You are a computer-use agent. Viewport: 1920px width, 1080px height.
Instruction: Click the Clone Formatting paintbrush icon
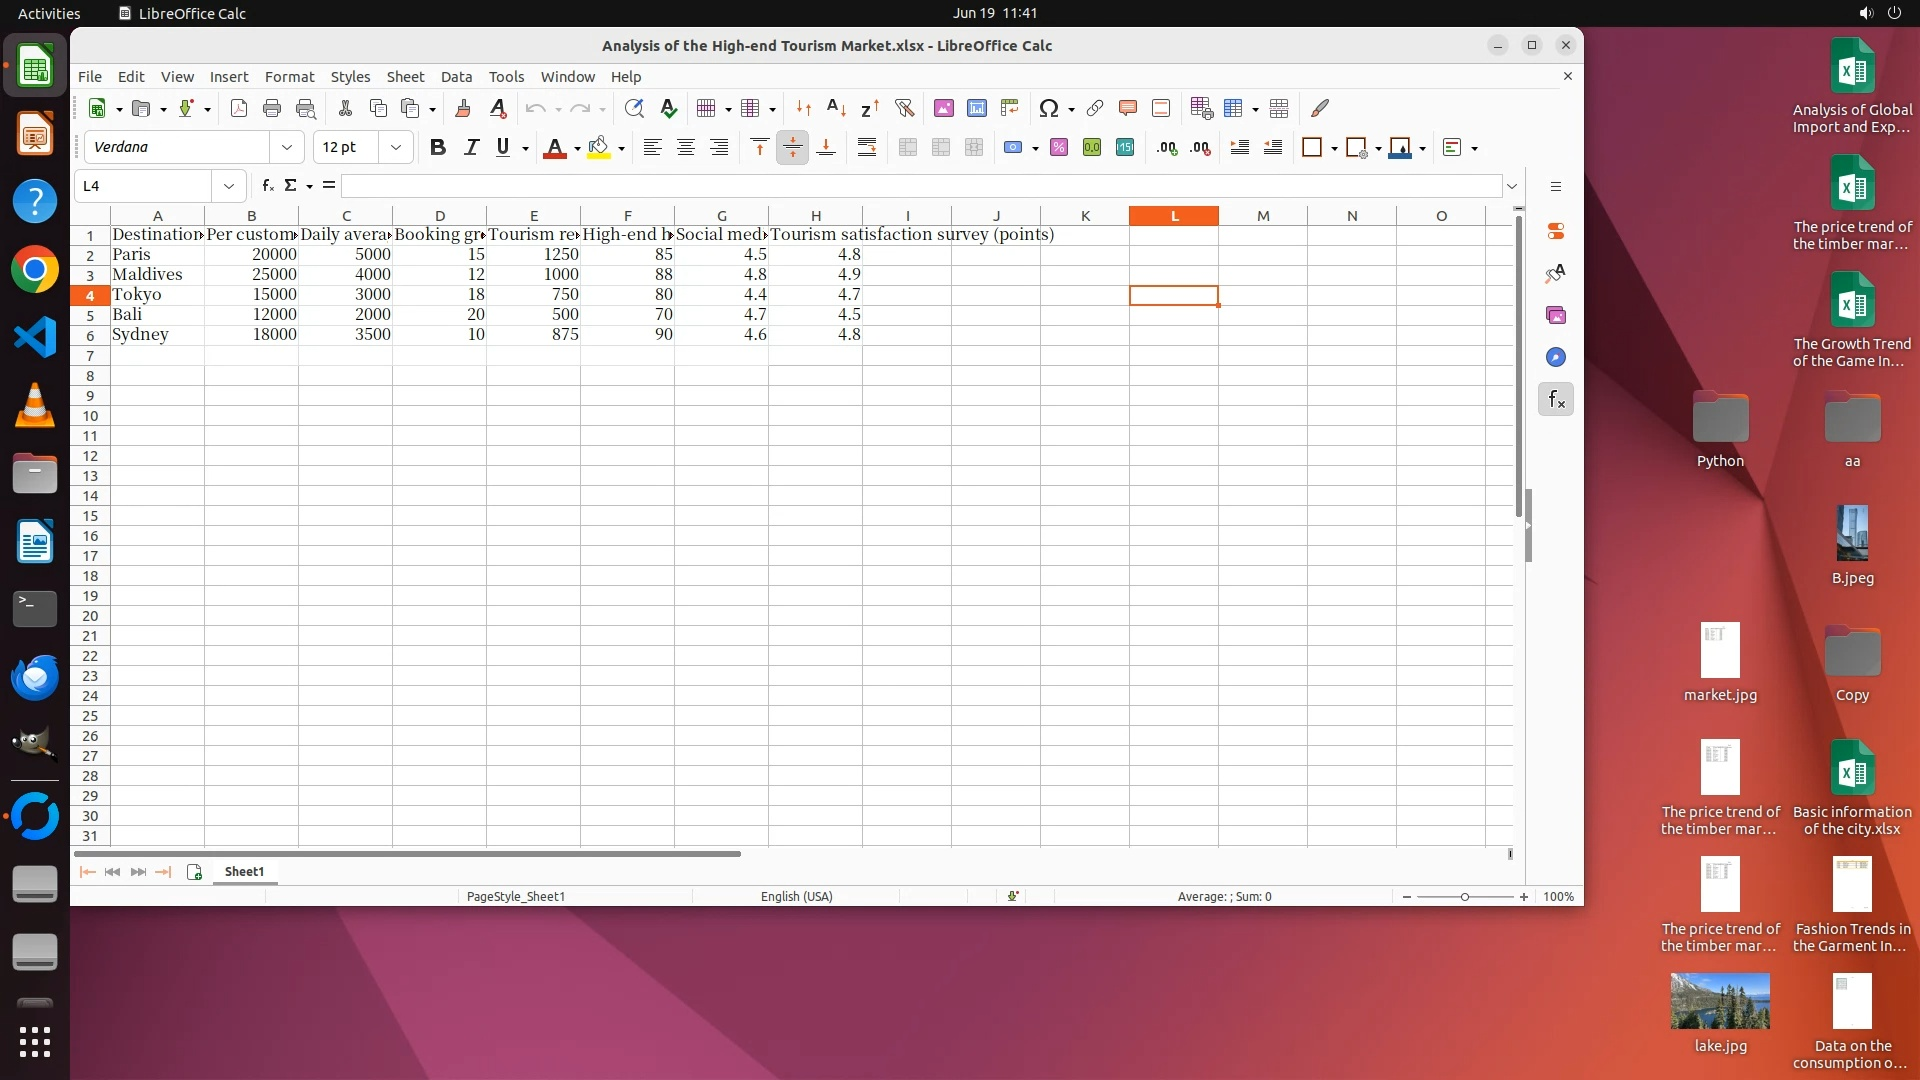pos(462,108)
